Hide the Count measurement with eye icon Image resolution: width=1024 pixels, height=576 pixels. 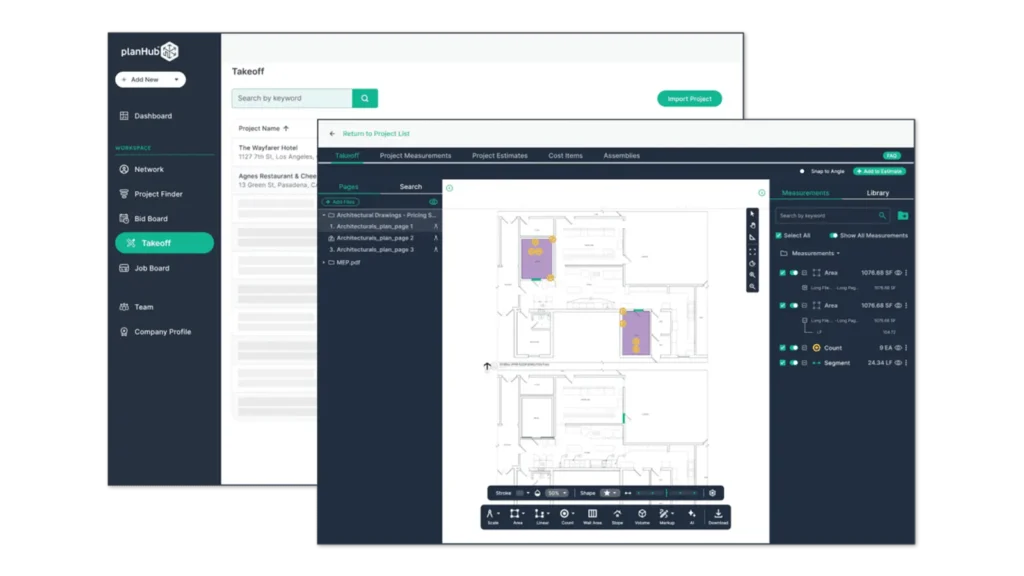pyautogui.click(x=898, y=348)
